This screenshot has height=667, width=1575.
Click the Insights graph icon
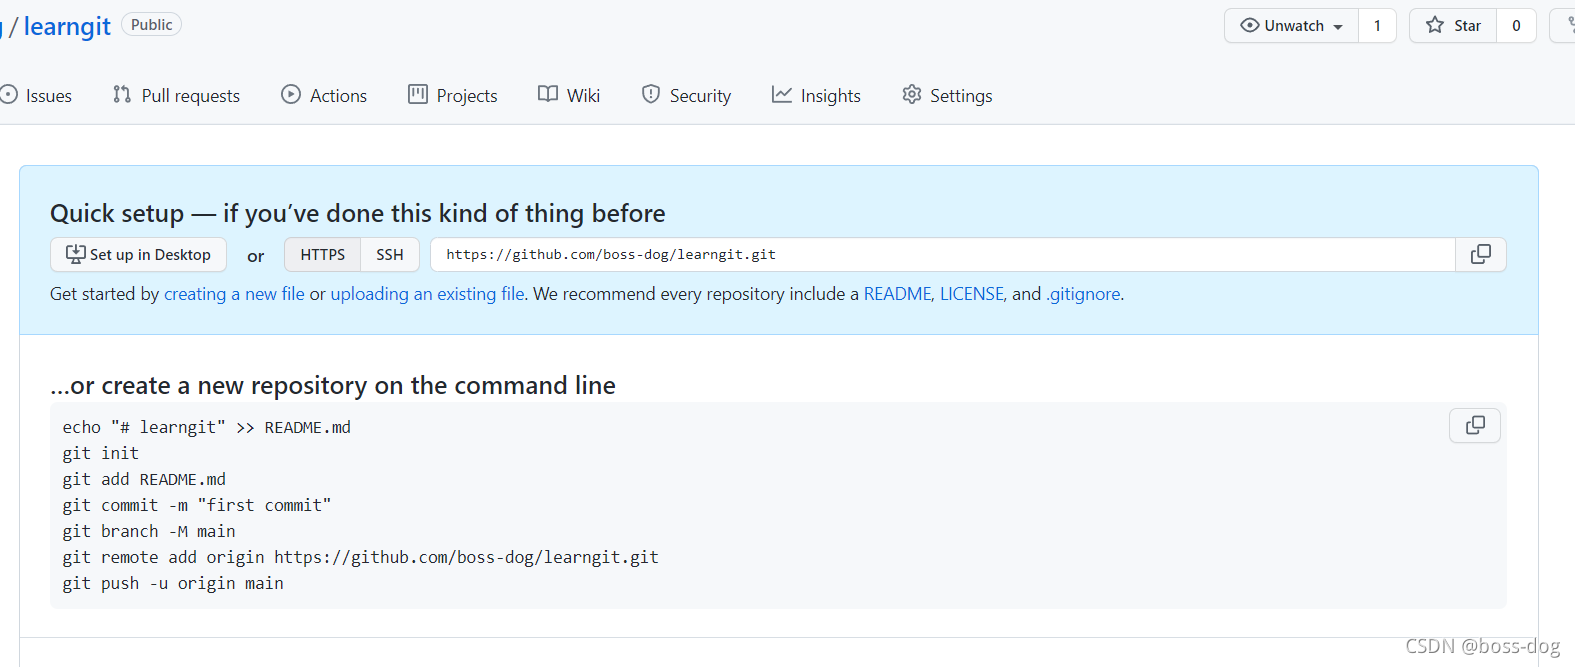click(x=782, y=94)
